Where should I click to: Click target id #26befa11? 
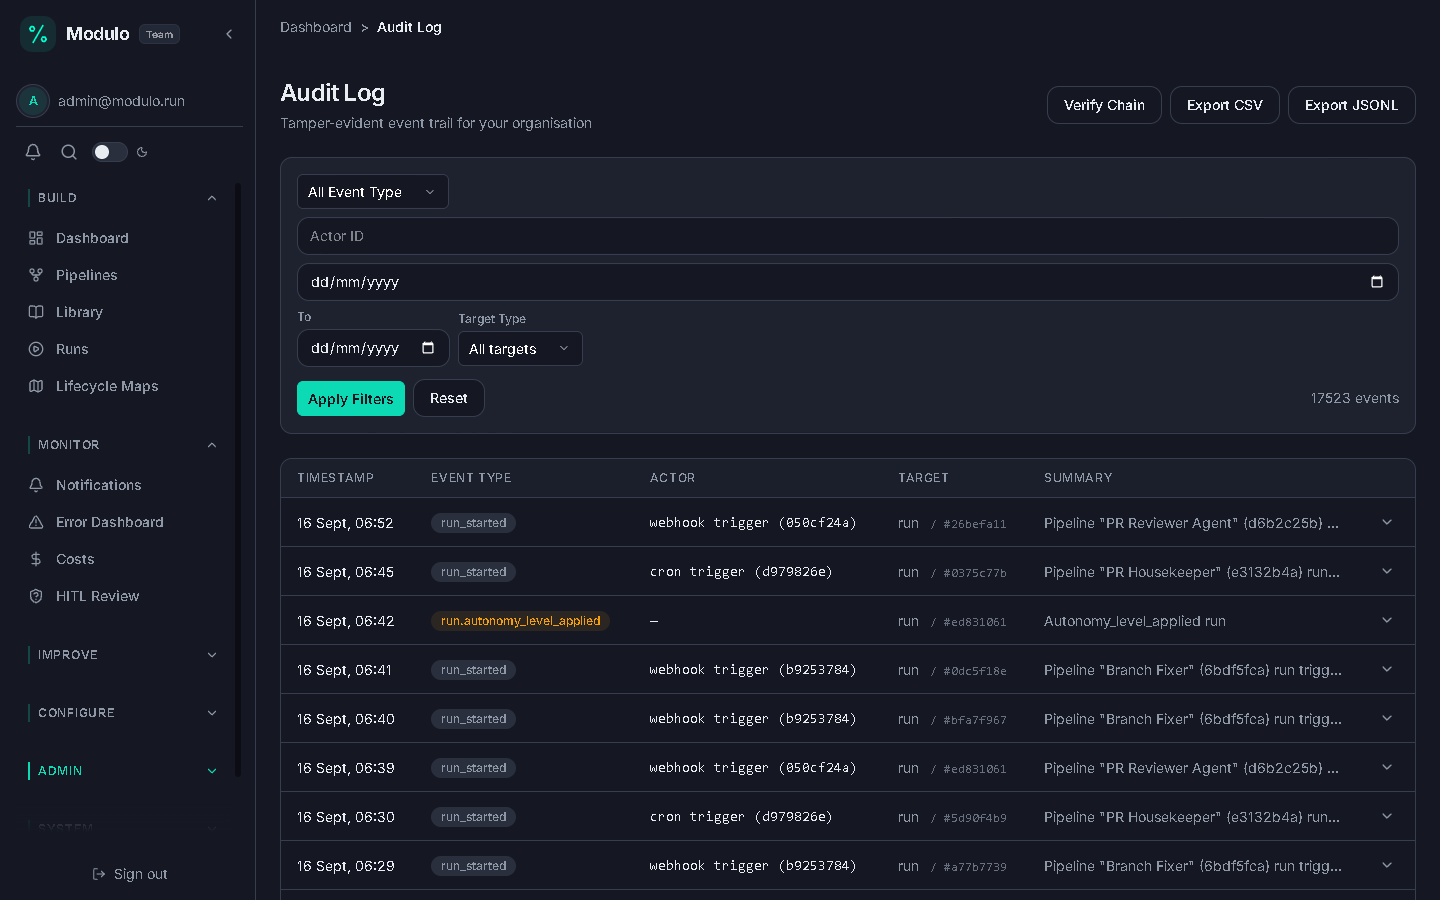coord(975,524)
